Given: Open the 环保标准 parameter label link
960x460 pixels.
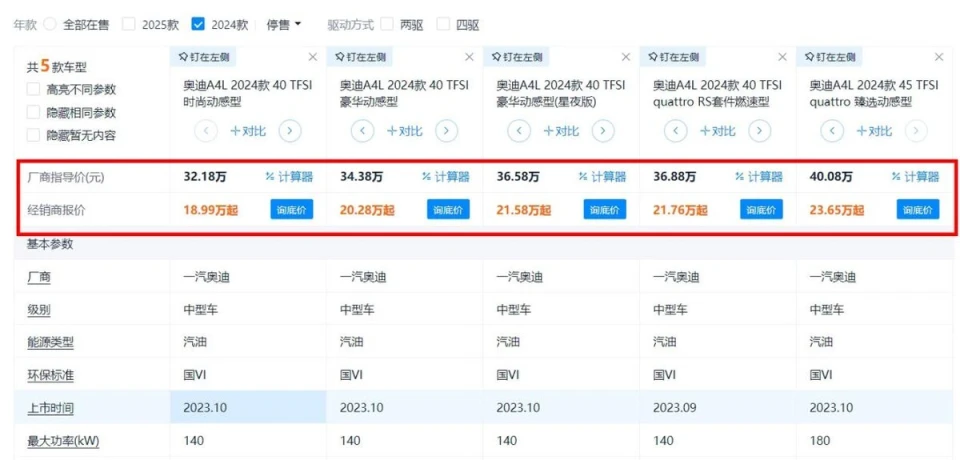Looking at the screenshot, I should (50, 375).
